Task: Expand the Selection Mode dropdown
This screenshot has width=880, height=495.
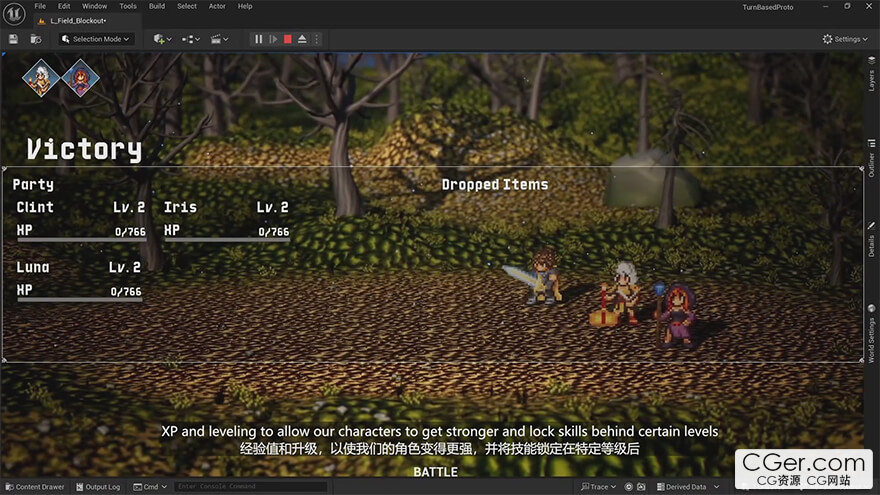Action: click(x=95, y=39)
